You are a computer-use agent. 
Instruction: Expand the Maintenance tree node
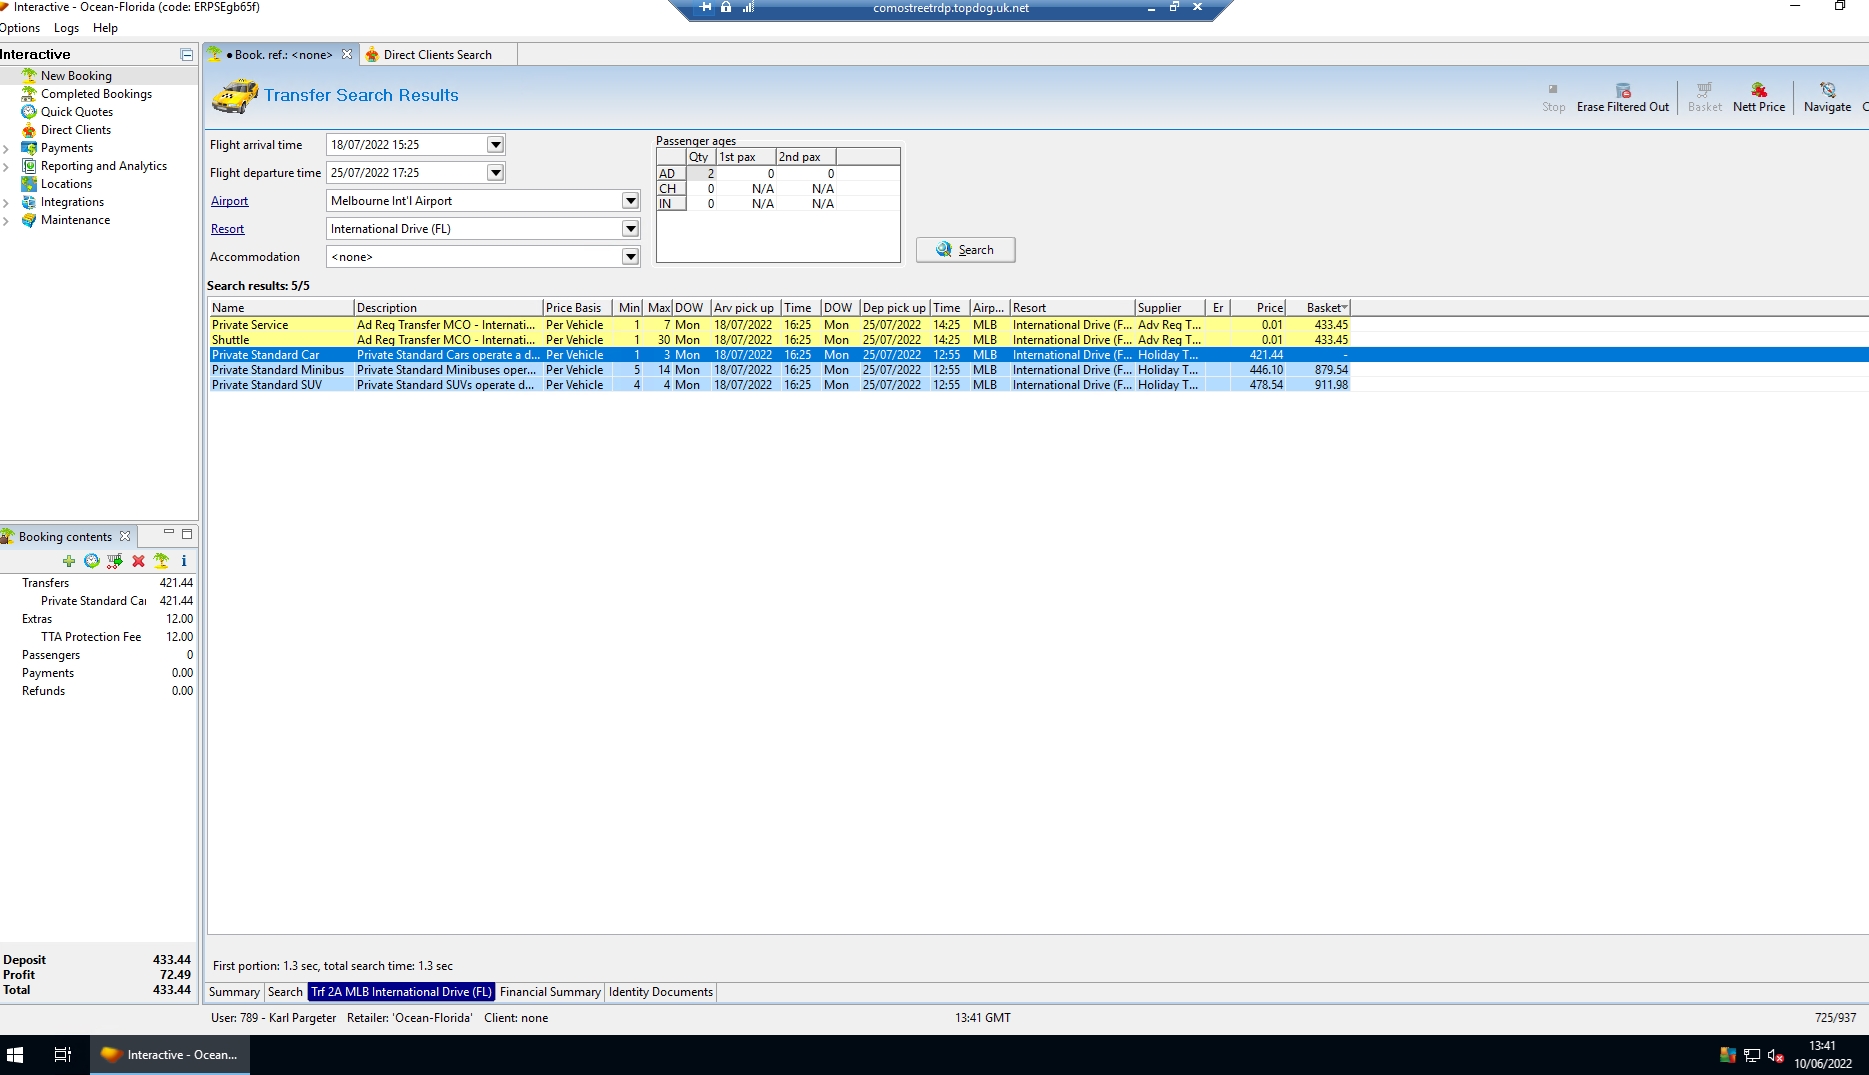(x=7, y=221)
